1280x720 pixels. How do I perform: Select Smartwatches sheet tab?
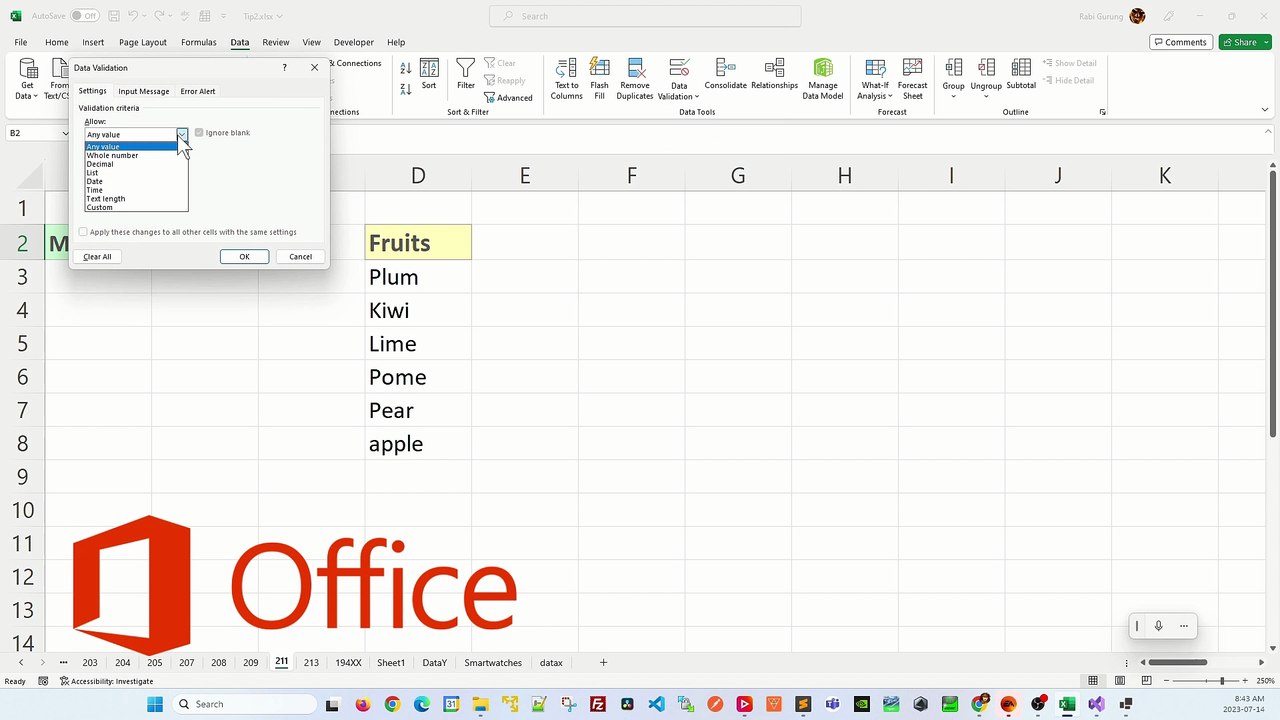[493, 662]
